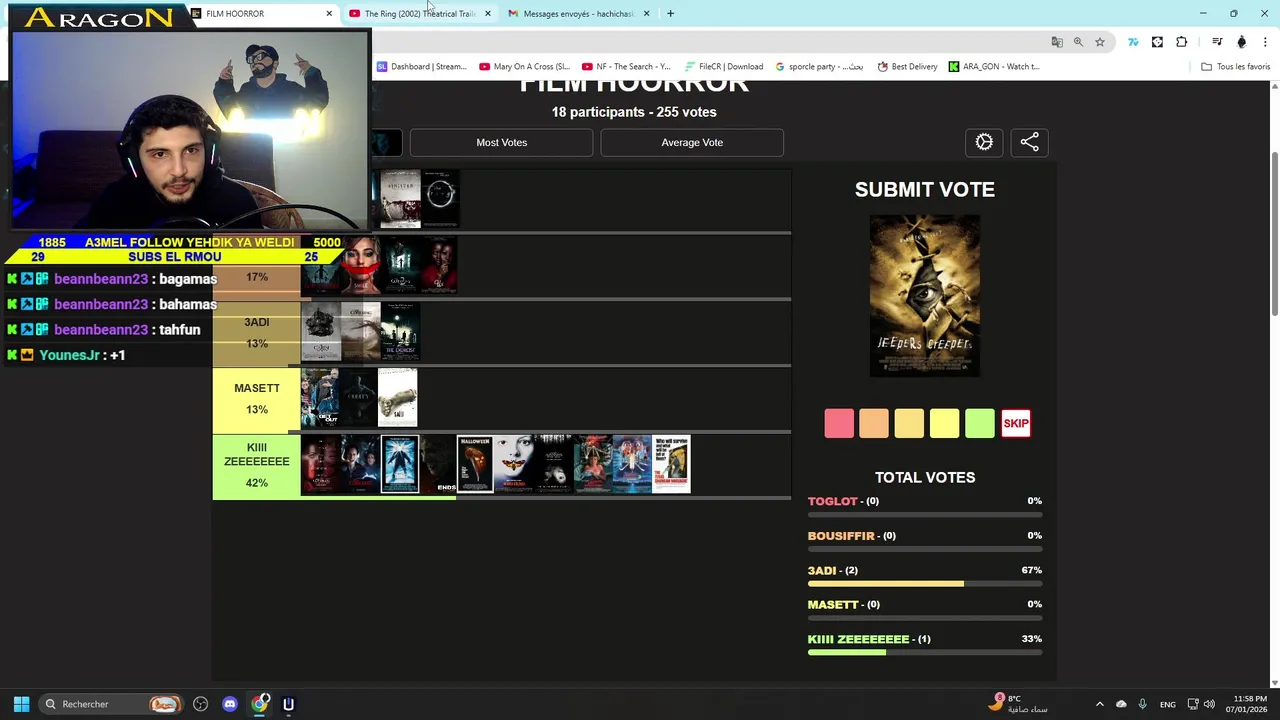This screenshot has width=1280, height=720.
Task: Open Dashboard Streamlabs bookmark
Action: 421,67
